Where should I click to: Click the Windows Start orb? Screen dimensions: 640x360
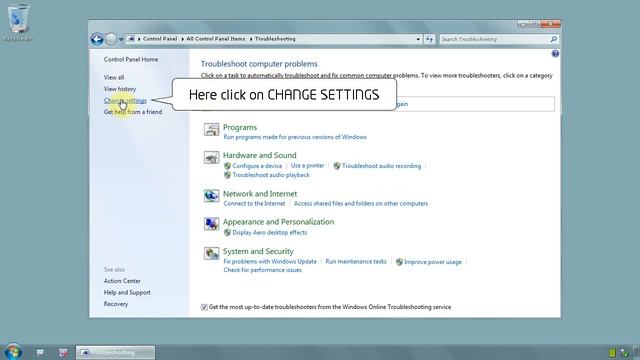(13, 352)
